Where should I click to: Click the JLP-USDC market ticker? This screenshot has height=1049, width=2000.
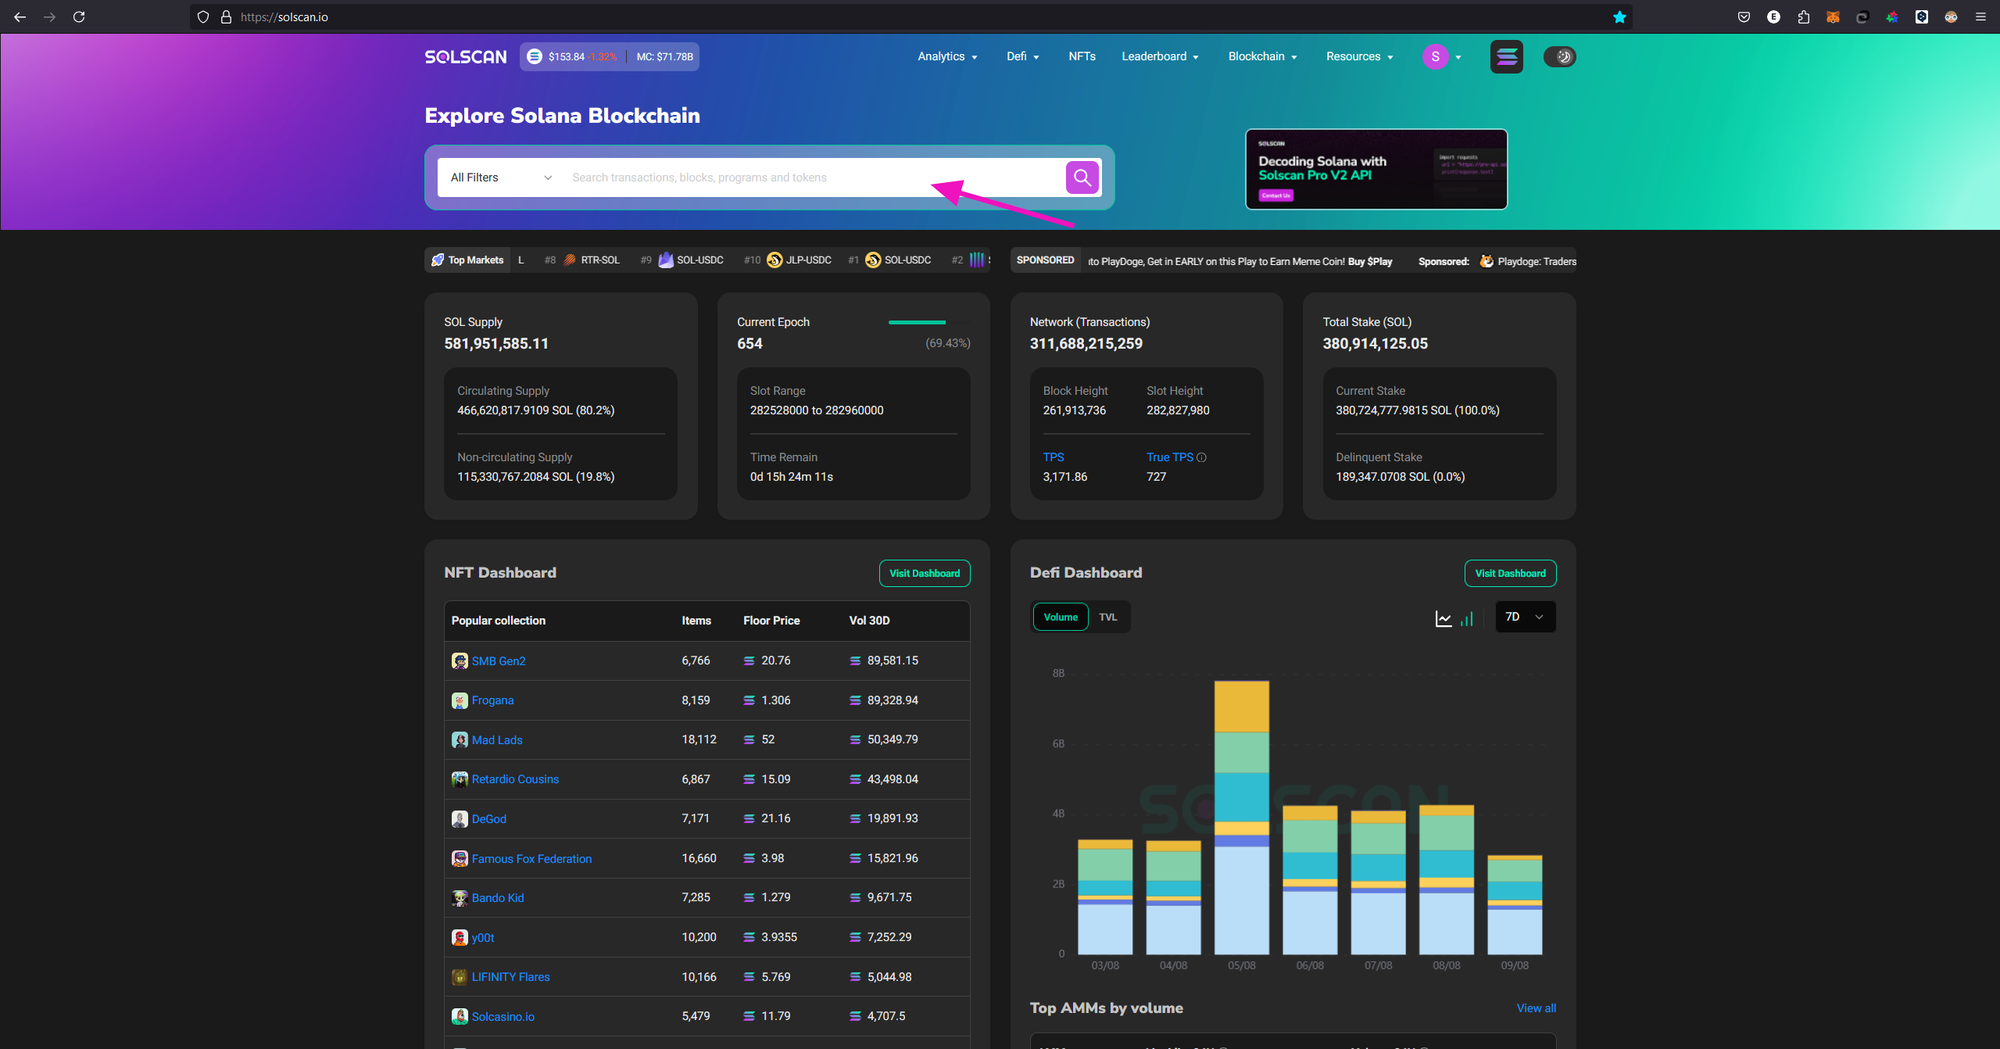799,260
